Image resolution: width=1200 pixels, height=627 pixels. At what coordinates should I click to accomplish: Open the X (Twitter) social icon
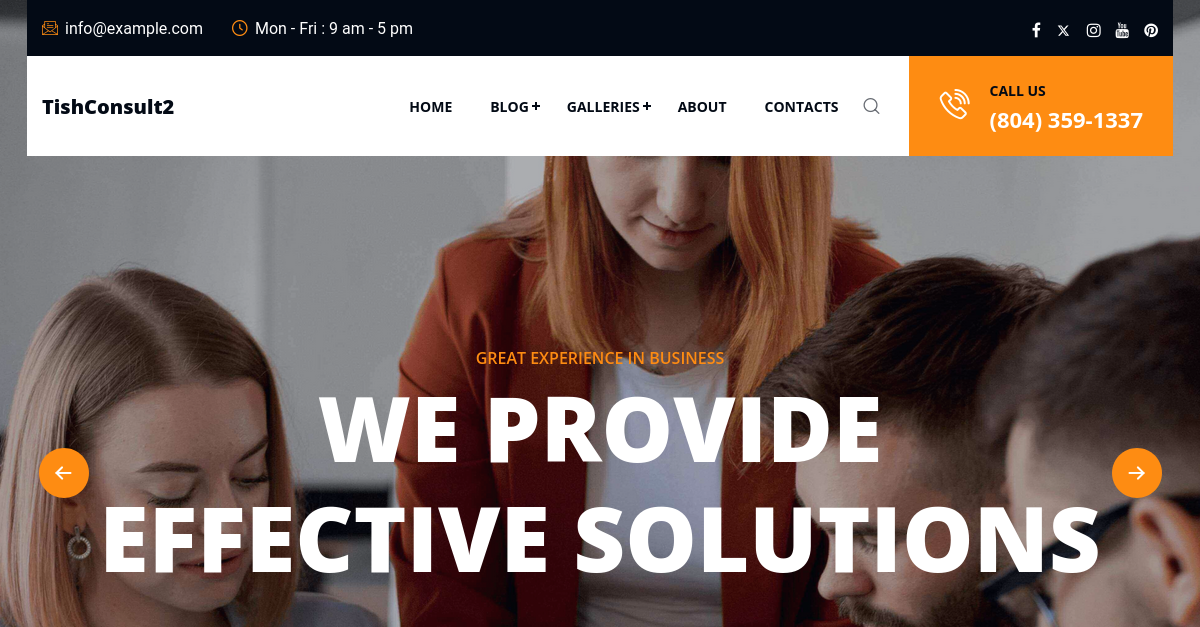(1063, 30)
